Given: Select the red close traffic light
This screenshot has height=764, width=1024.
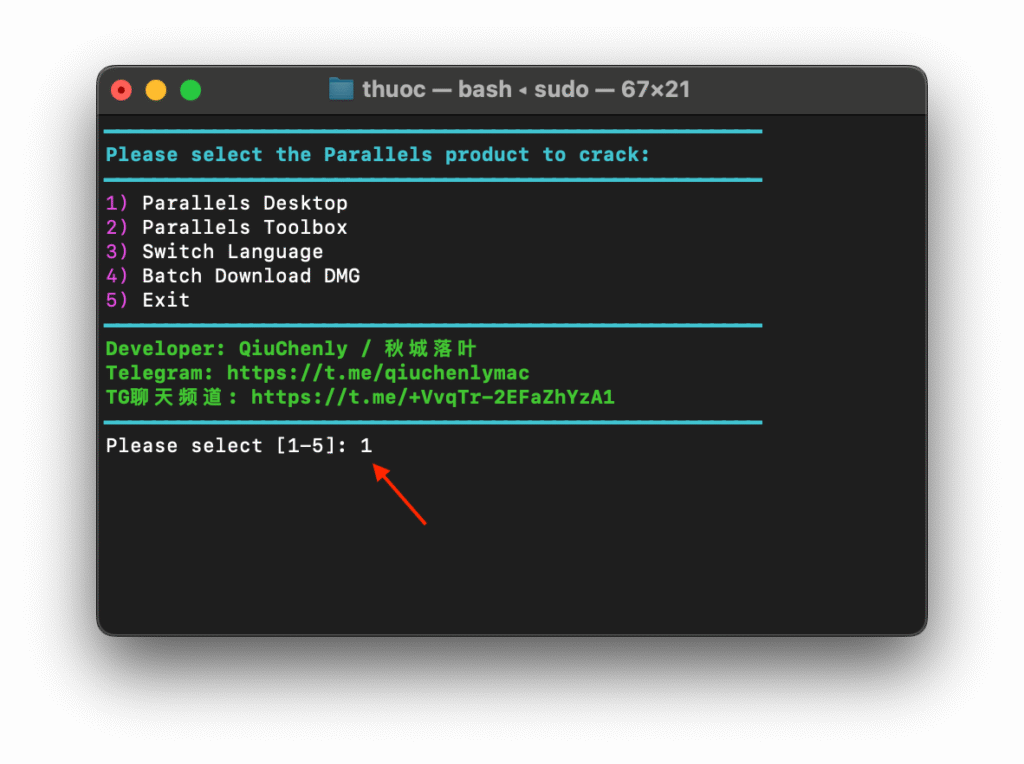Looking at the screenshot, I should point(120,89).
